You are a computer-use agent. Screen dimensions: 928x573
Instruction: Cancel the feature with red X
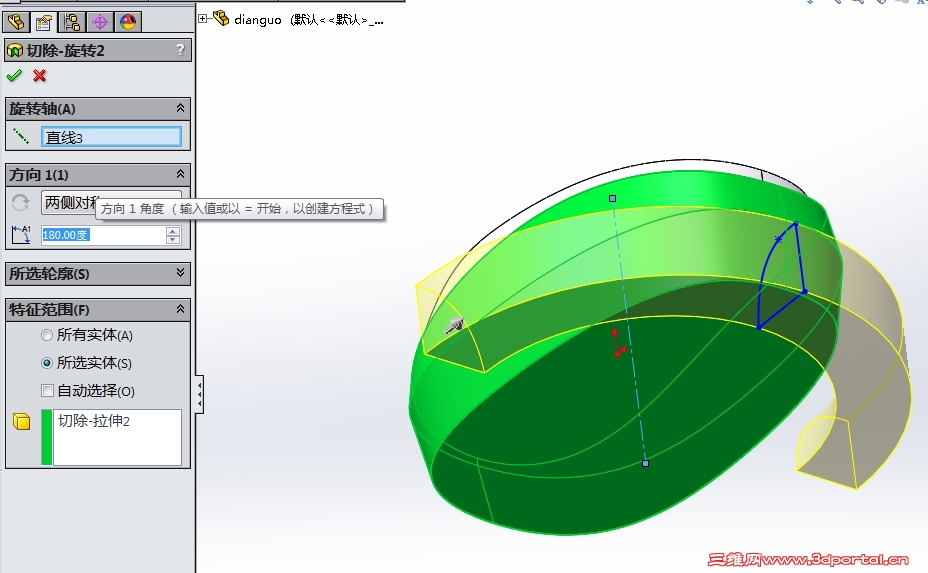(x=40, y=76)
